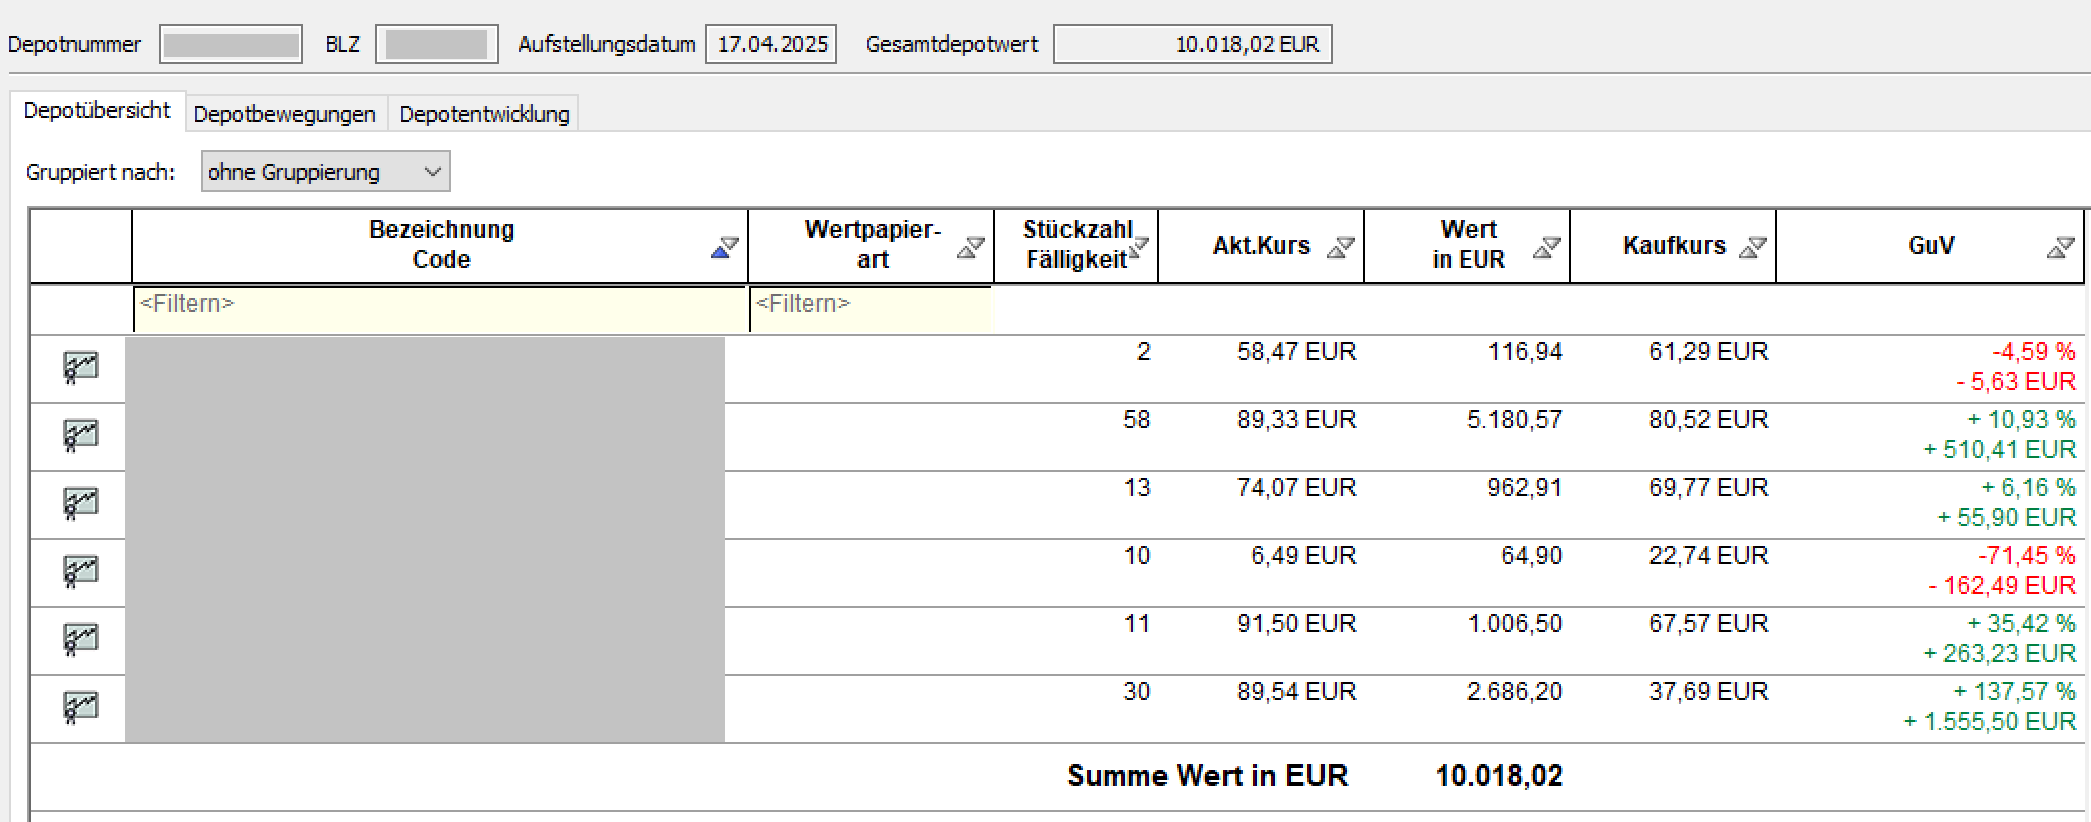Click the Gesamtdepotwert field 10.018,02 EUR
Image resolution: width=2091 pixels, height=822 pixels.
(x=1193, y=44)
